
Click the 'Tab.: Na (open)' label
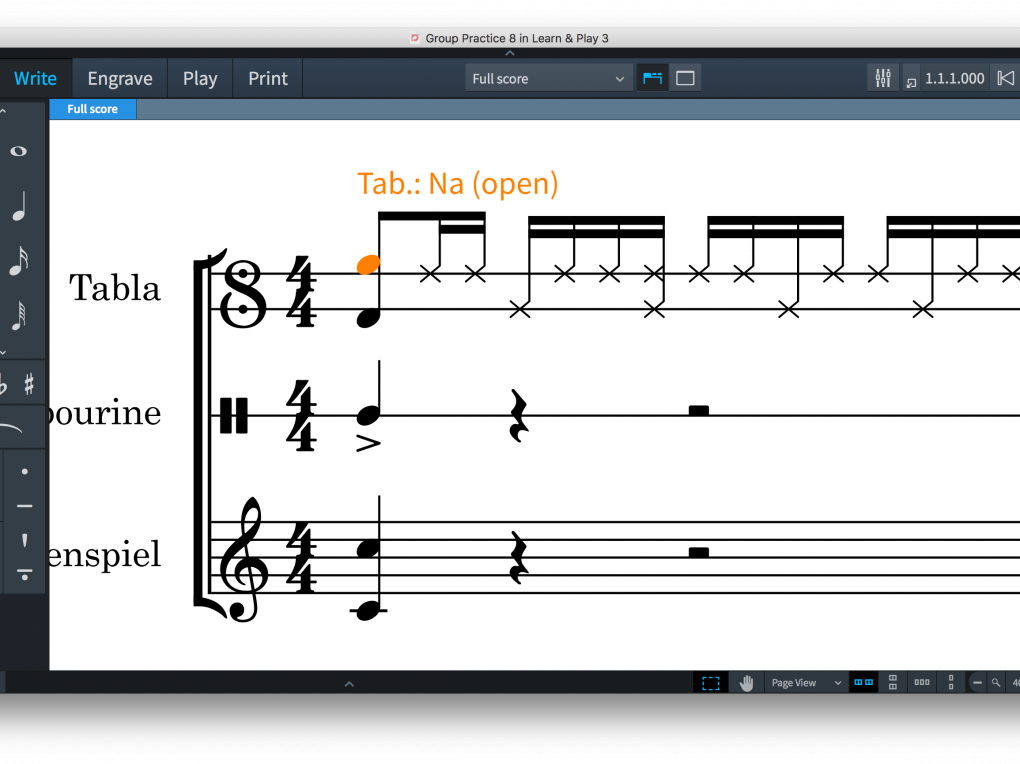[x=457, y=184]
